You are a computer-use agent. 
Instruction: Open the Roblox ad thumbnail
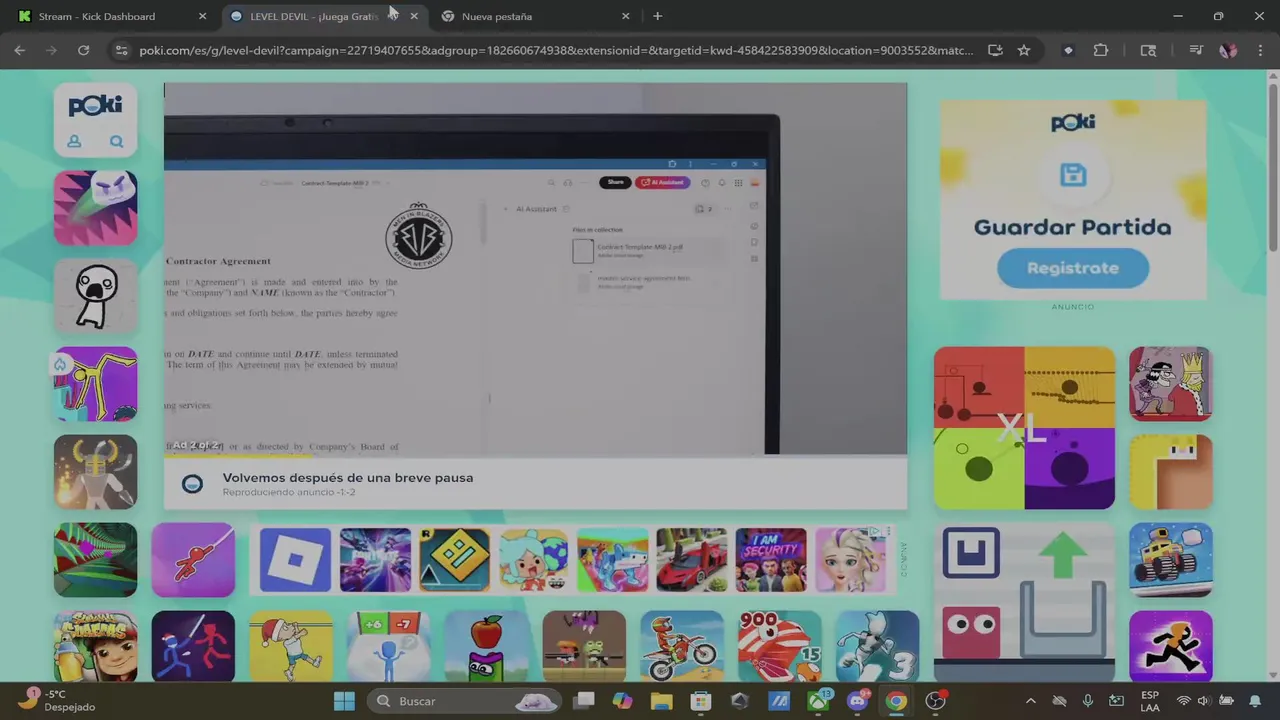295,560
